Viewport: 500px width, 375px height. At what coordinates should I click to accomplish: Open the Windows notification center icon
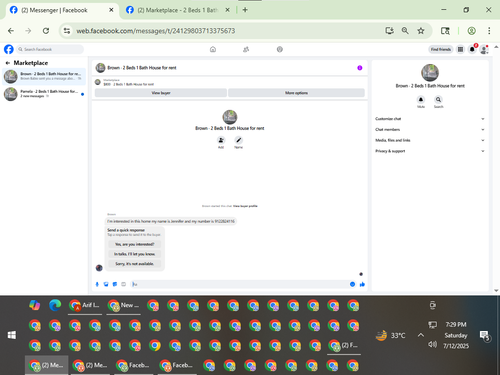pyautogui.click(x=484, y=335)
